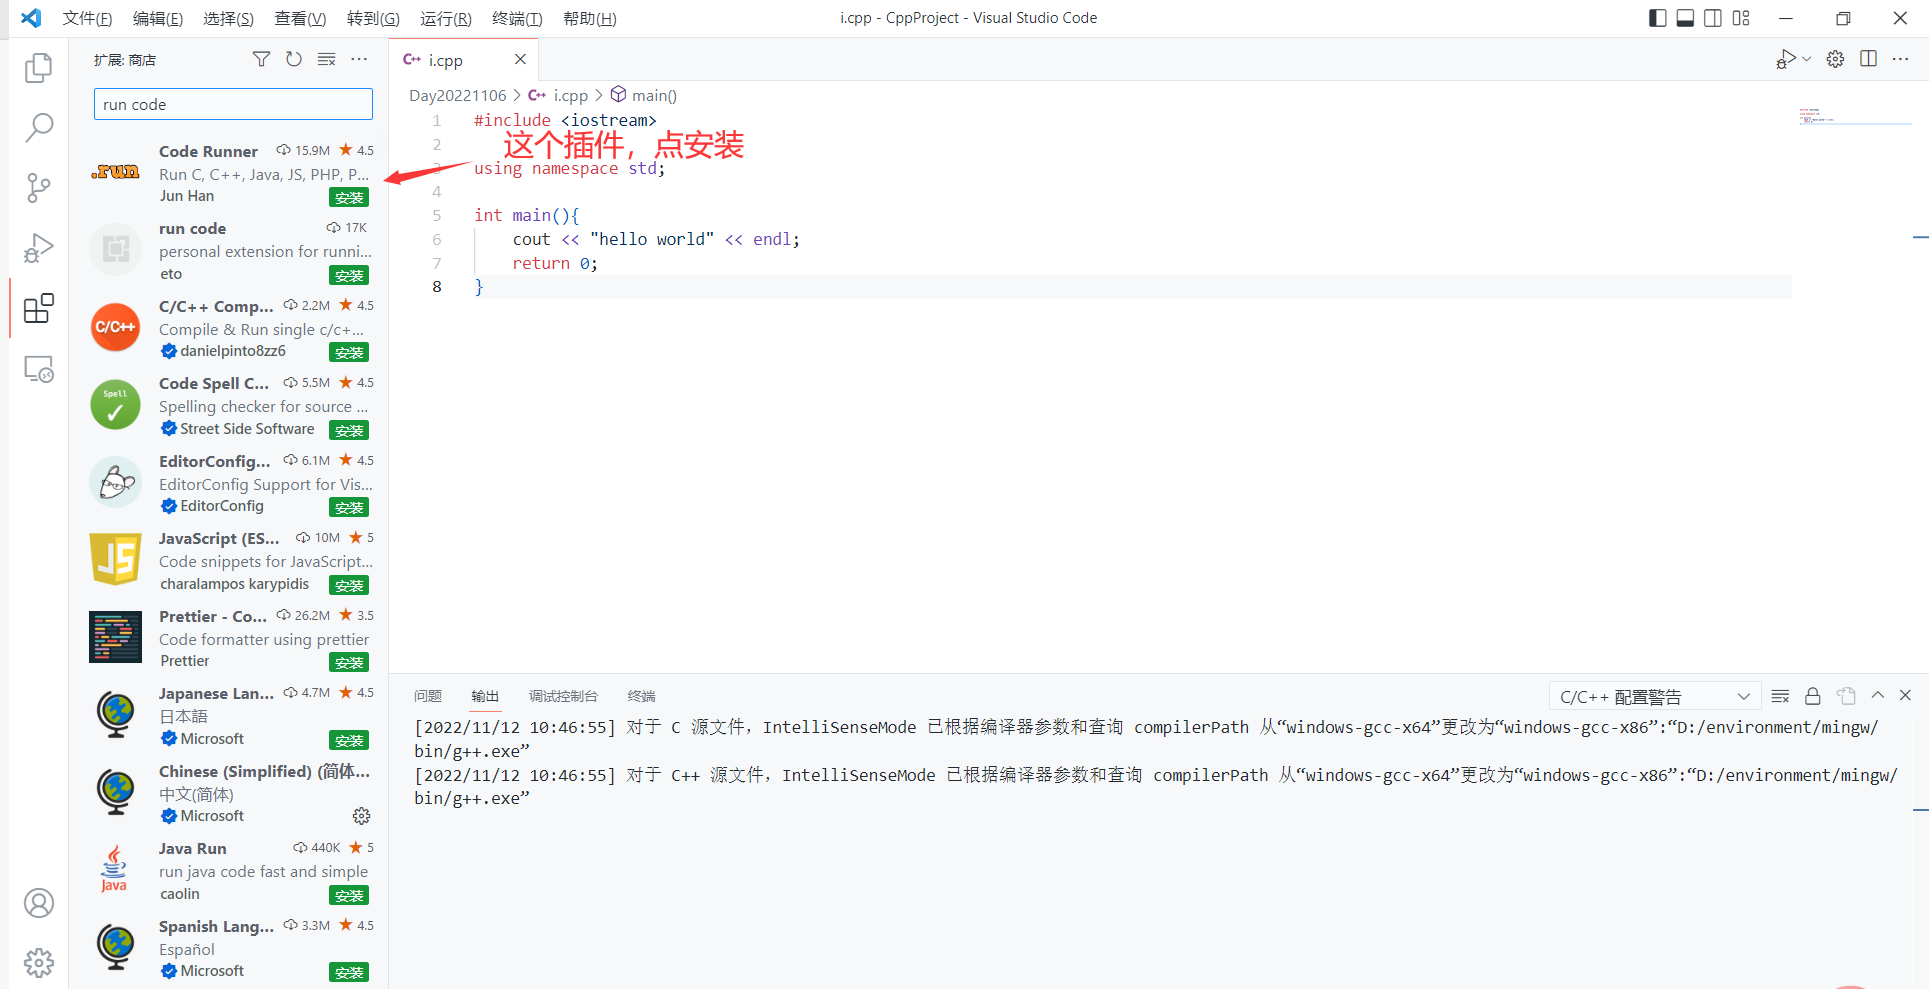Open customize layout icon
This screenshot has width=1929, height=989.
(x=1741, y=18)
